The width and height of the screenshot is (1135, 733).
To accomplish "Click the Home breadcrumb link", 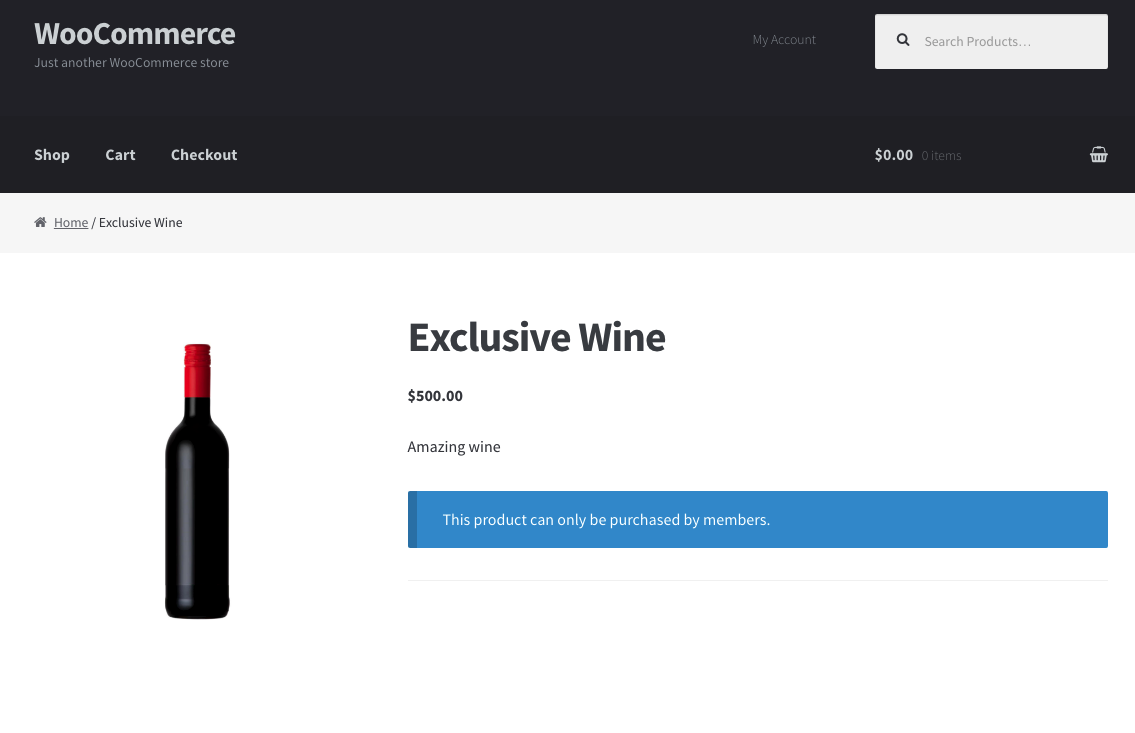I will (71, 222).
